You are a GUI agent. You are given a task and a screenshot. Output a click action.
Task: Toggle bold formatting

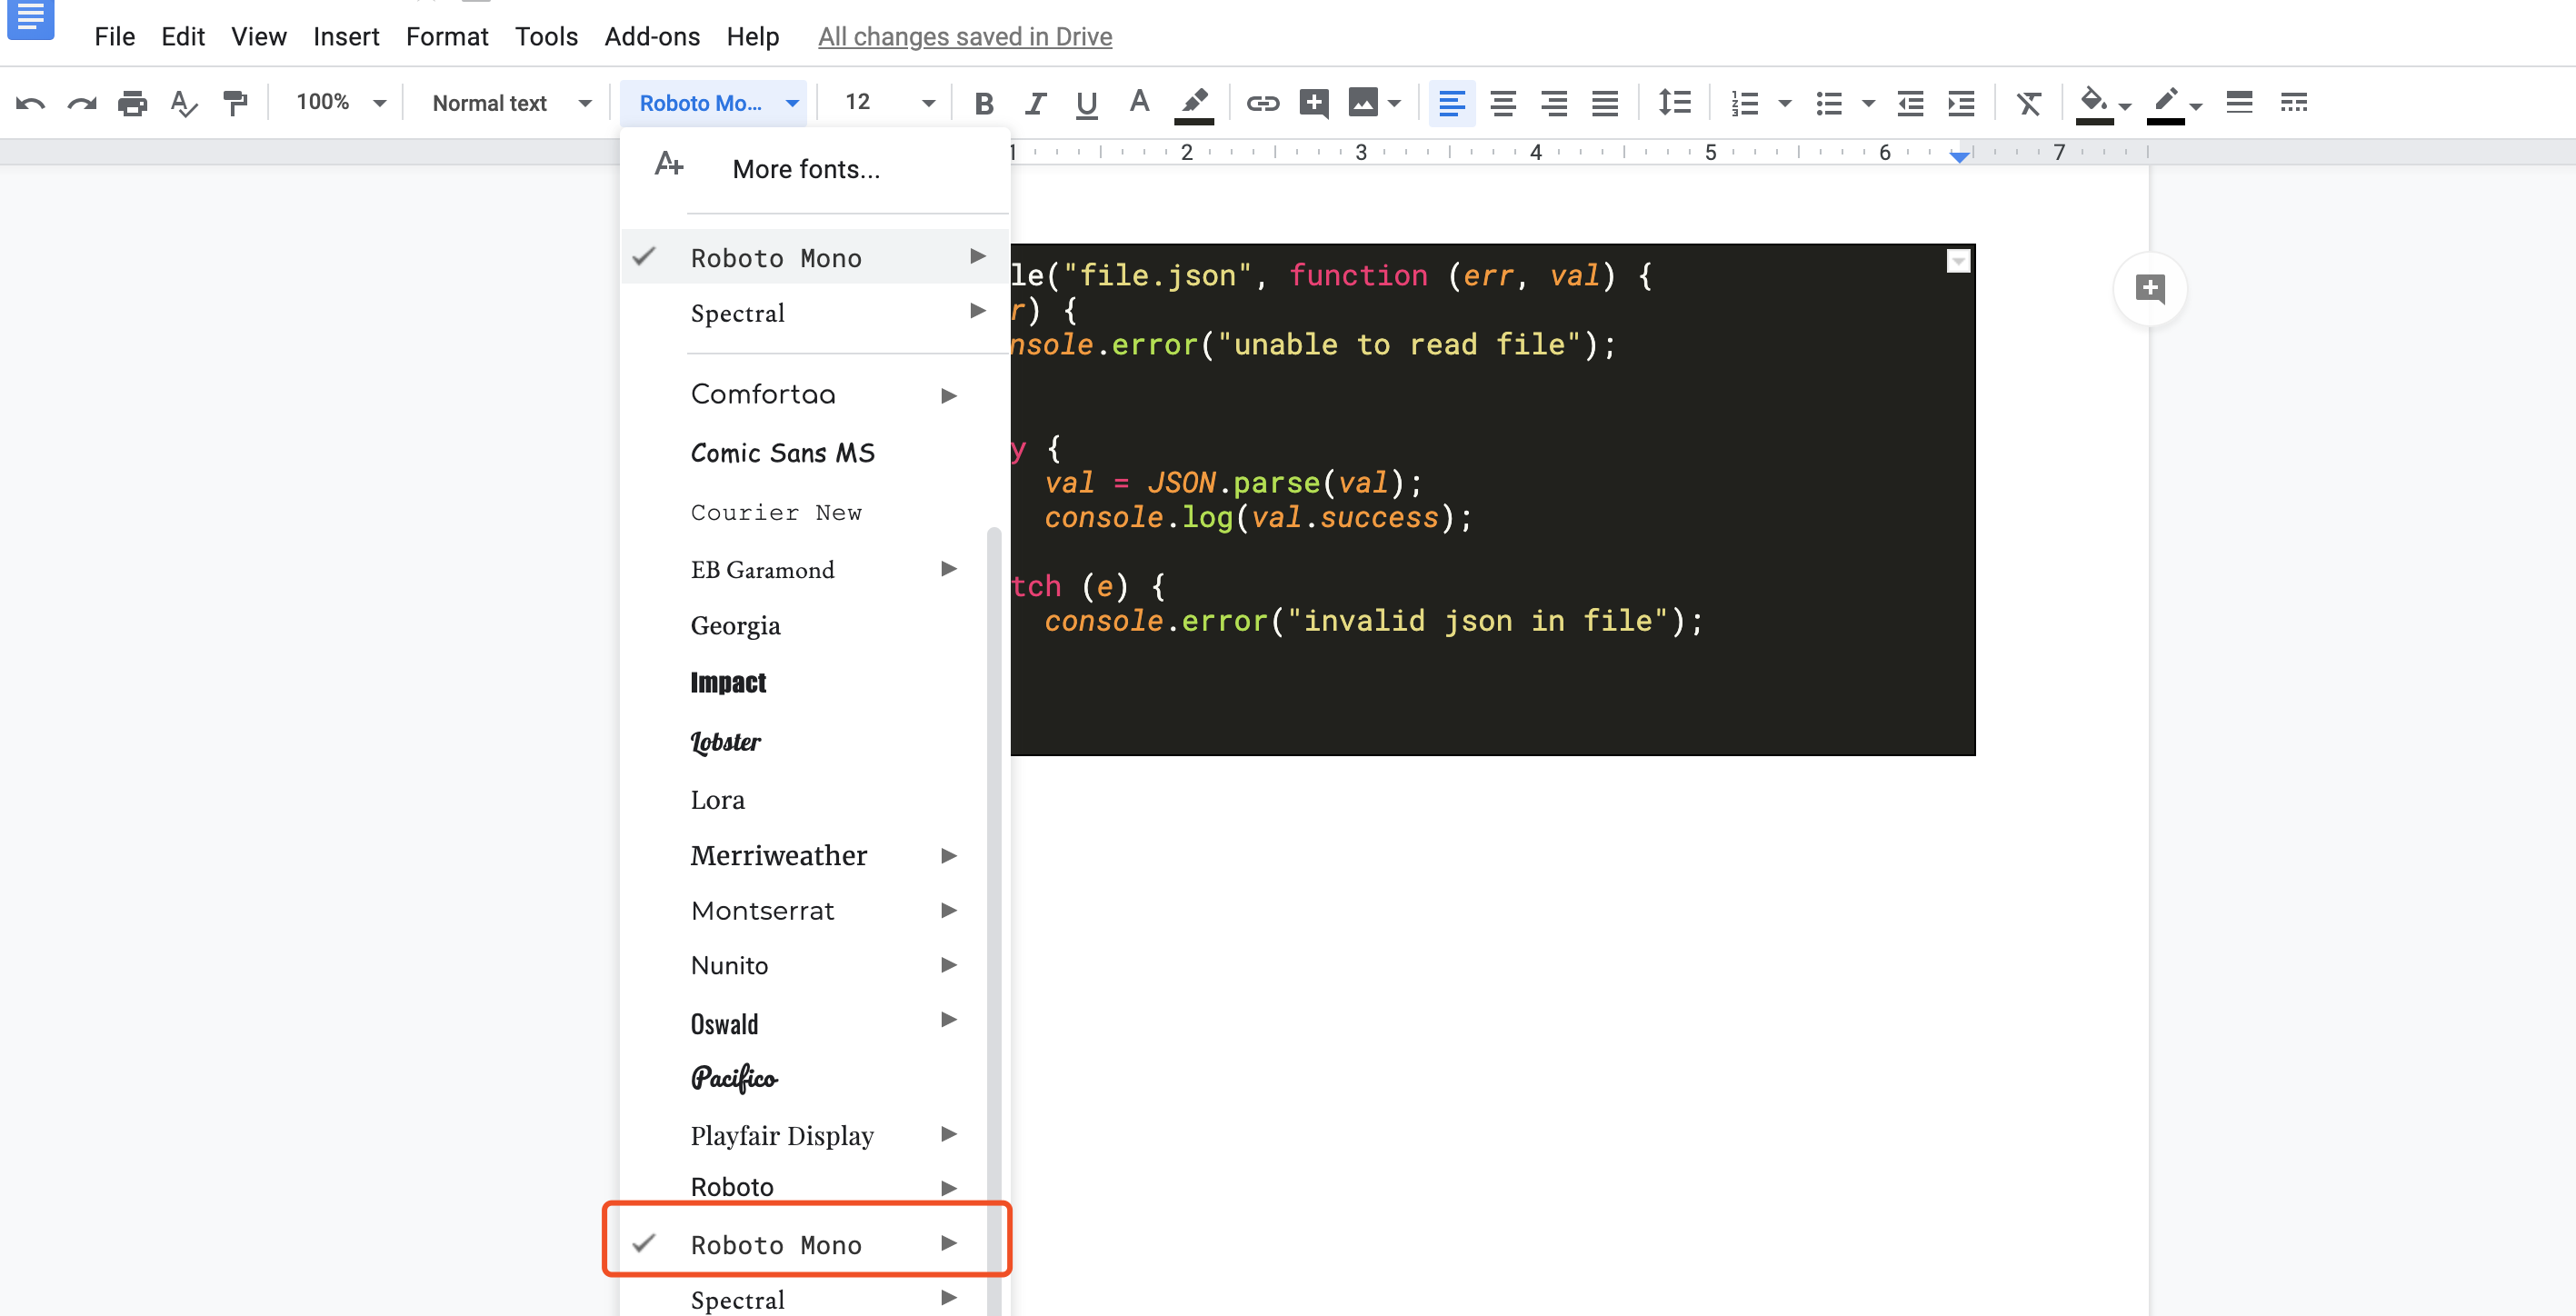(x=984, y=103)
